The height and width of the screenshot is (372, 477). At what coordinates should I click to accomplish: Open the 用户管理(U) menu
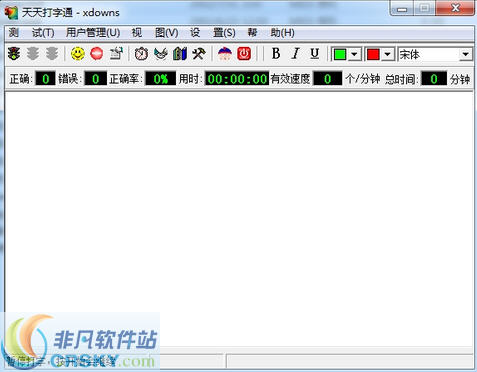point(93,33)
